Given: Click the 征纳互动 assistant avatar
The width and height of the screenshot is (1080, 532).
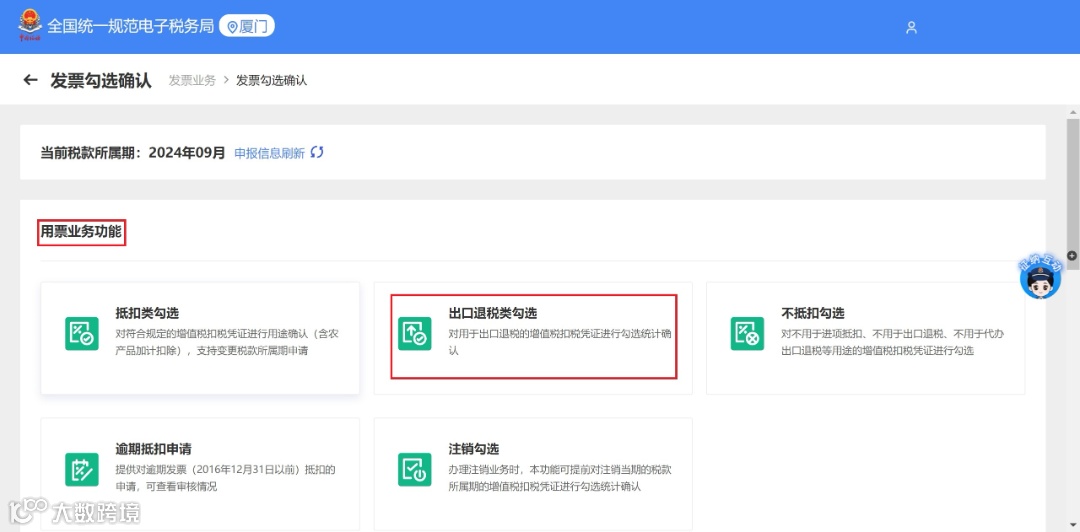Looking at the screenshot, I should 1040,278.
